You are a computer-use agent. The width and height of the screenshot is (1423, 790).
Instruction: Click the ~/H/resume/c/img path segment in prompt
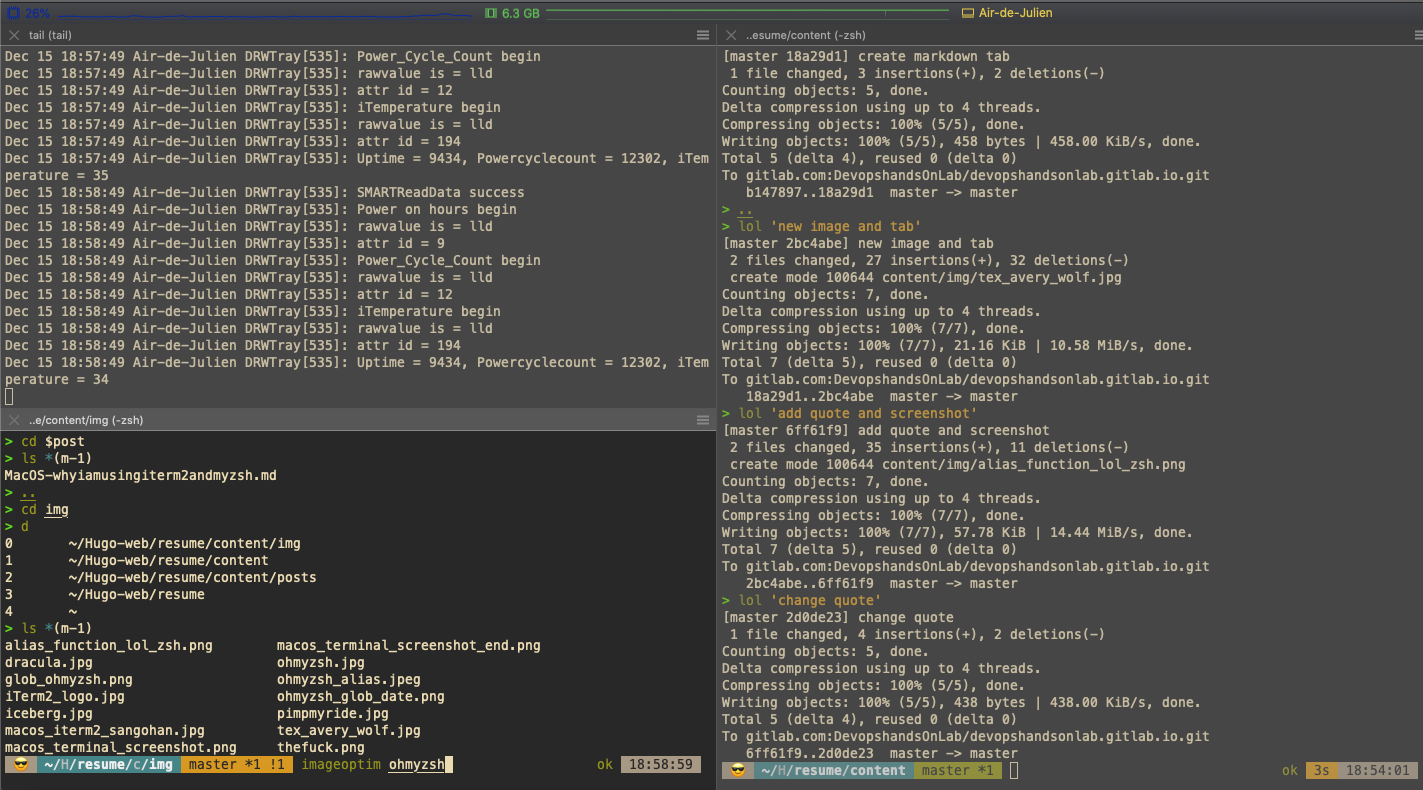tap(107, 765)
